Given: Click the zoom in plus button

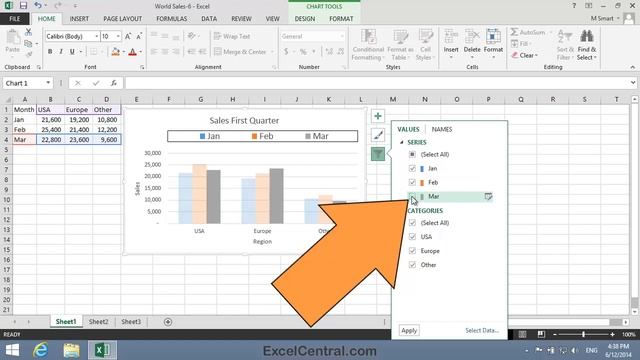Looking at the screenshot, I should click(612, 334).
